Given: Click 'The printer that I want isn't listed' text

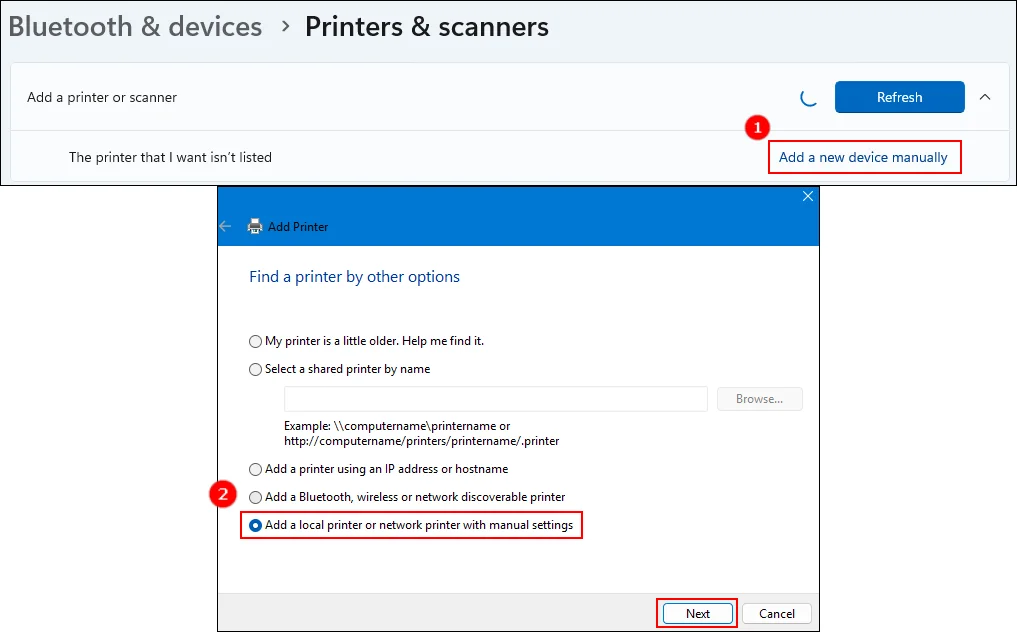Looking at the screenshot, I should [171, 157].
